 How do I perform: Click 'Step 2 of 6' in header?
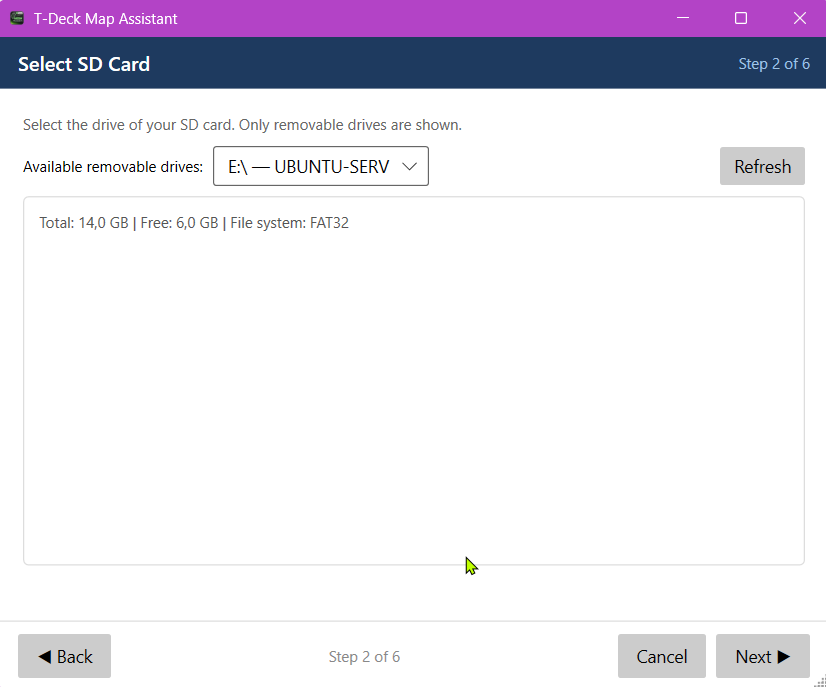point(774,64)
